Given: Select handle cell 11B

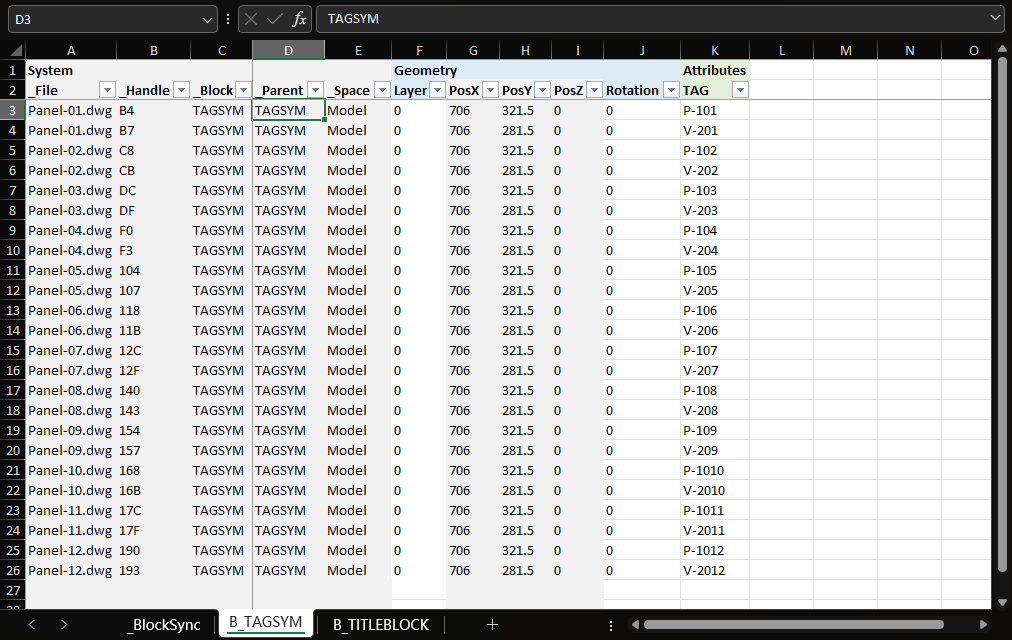Looking at the screenshot, I should [154, 330].
